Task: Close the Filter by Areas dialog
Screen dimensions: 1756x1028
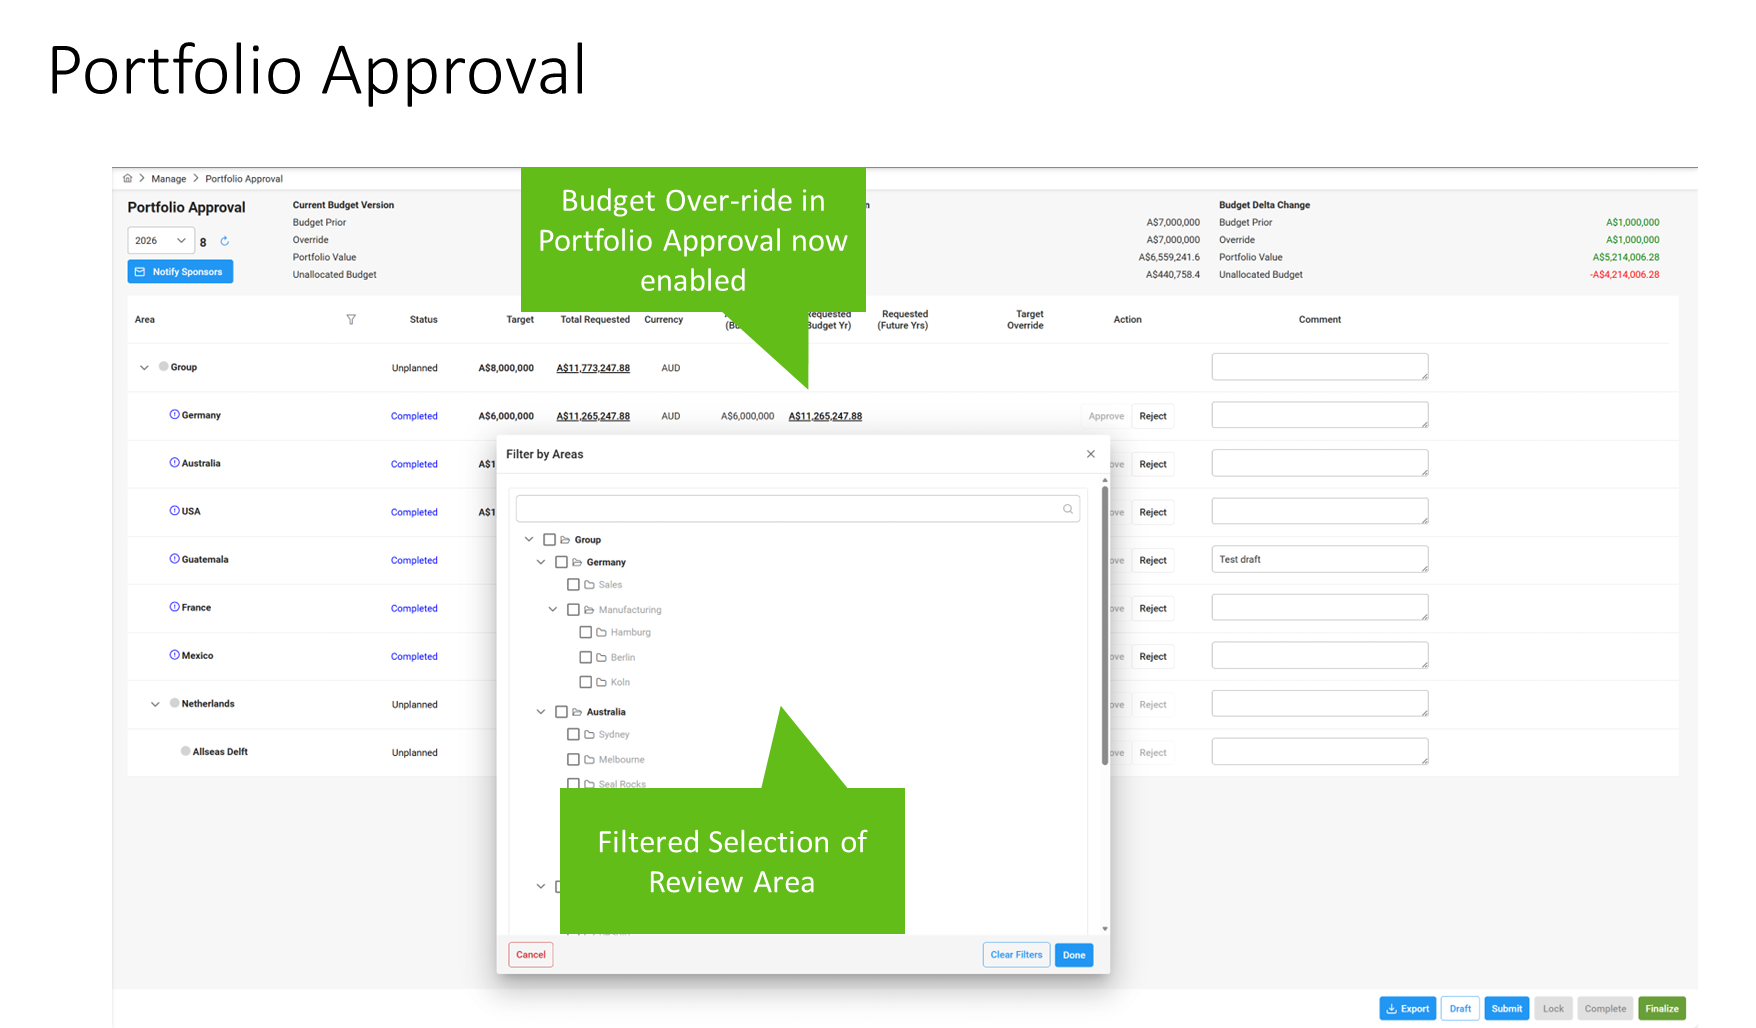Action: tap(1090, 454)
